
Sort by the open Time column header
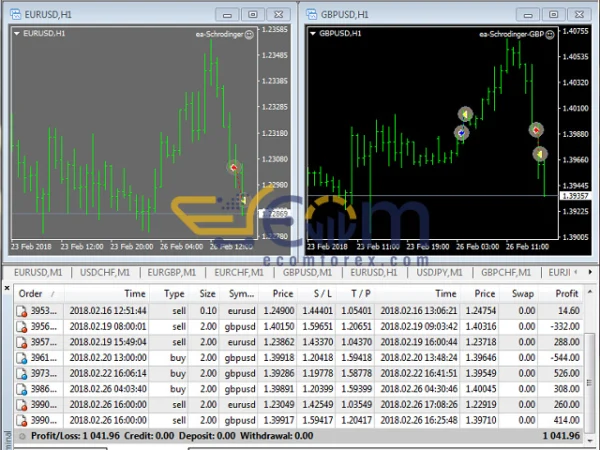(x=107, y=293)
